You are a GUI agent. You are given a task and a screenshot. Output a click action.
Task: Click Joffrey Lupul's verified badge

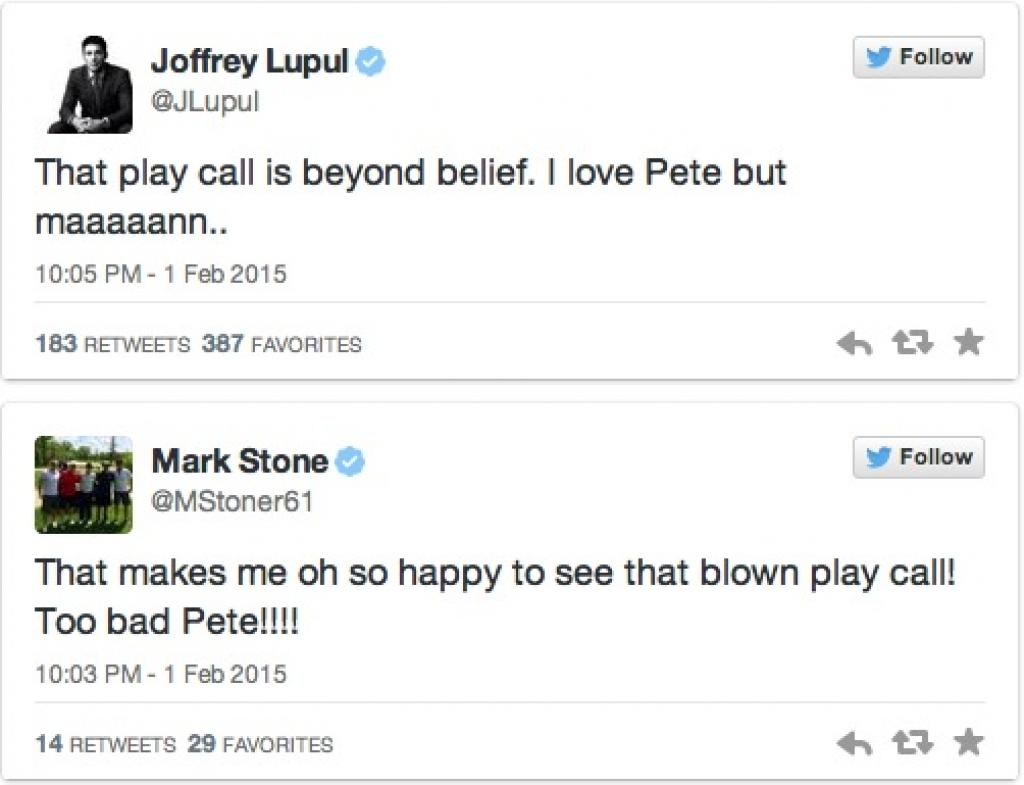372,63
